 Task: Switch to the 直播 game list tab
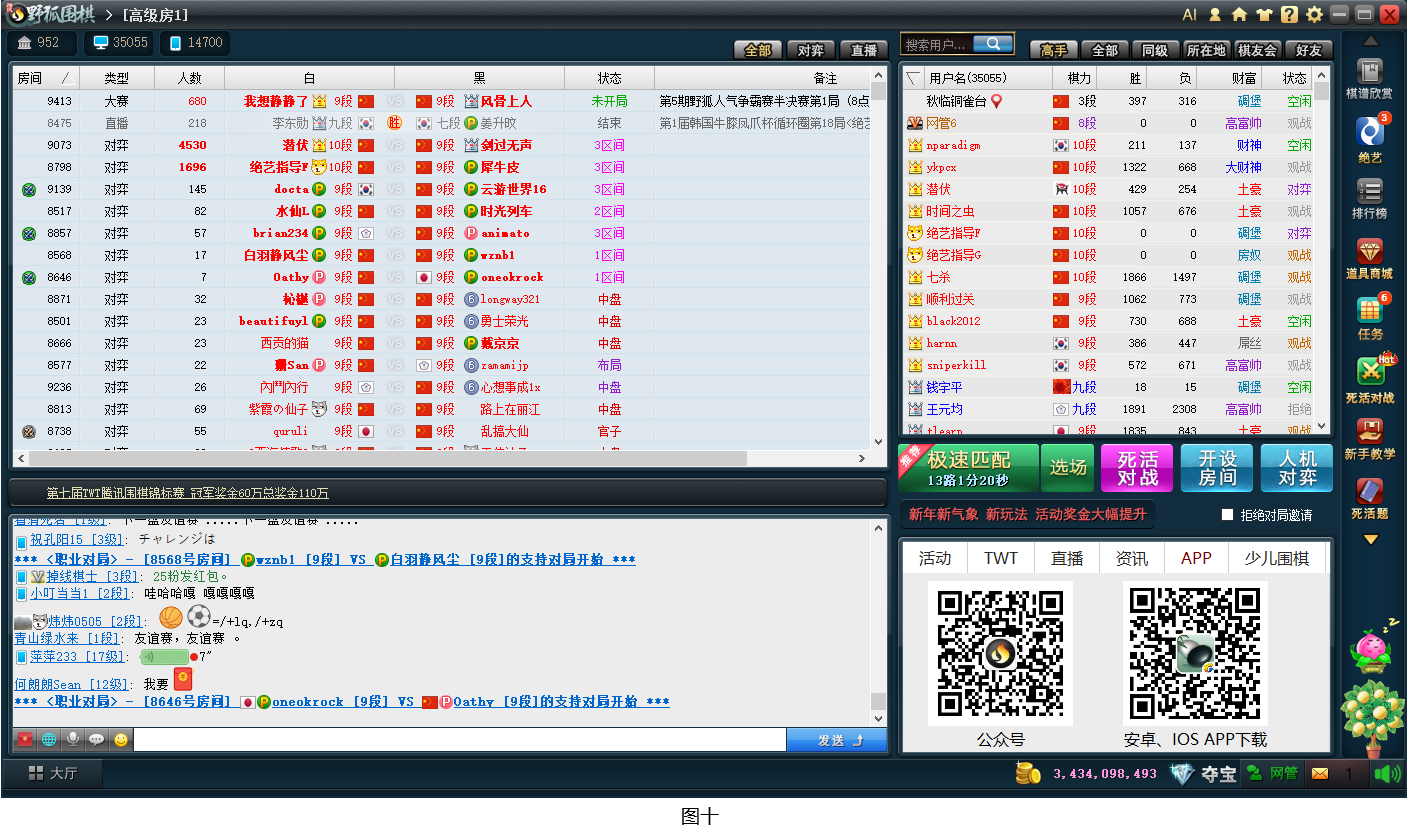[861, 48]
